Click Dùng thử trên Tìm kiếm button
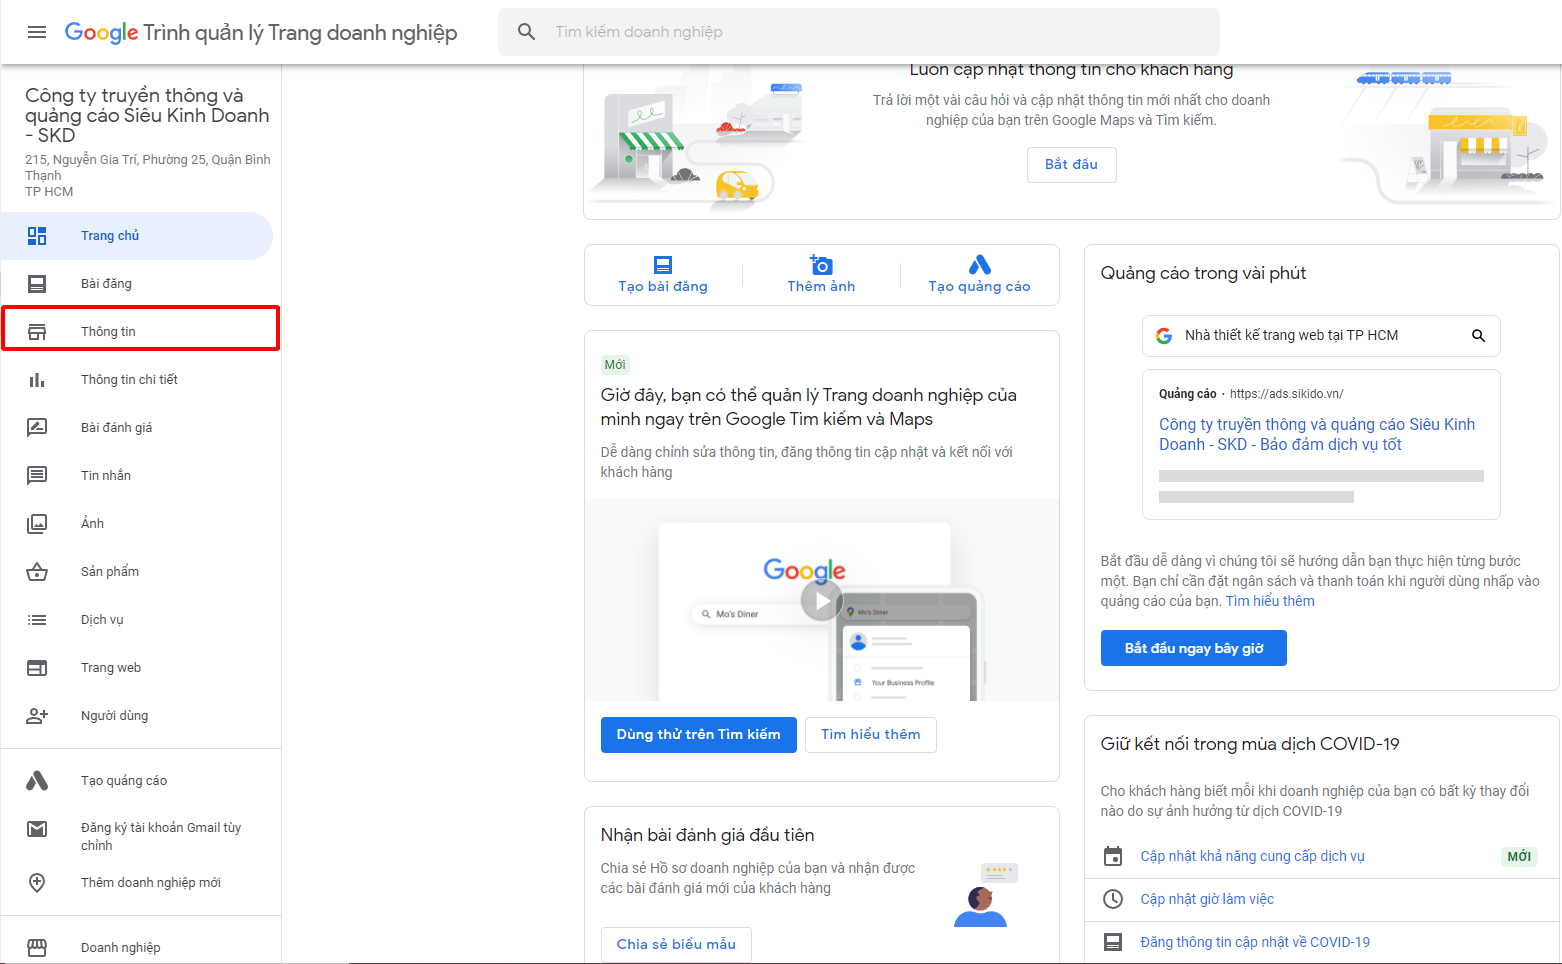 click(698, 735)
